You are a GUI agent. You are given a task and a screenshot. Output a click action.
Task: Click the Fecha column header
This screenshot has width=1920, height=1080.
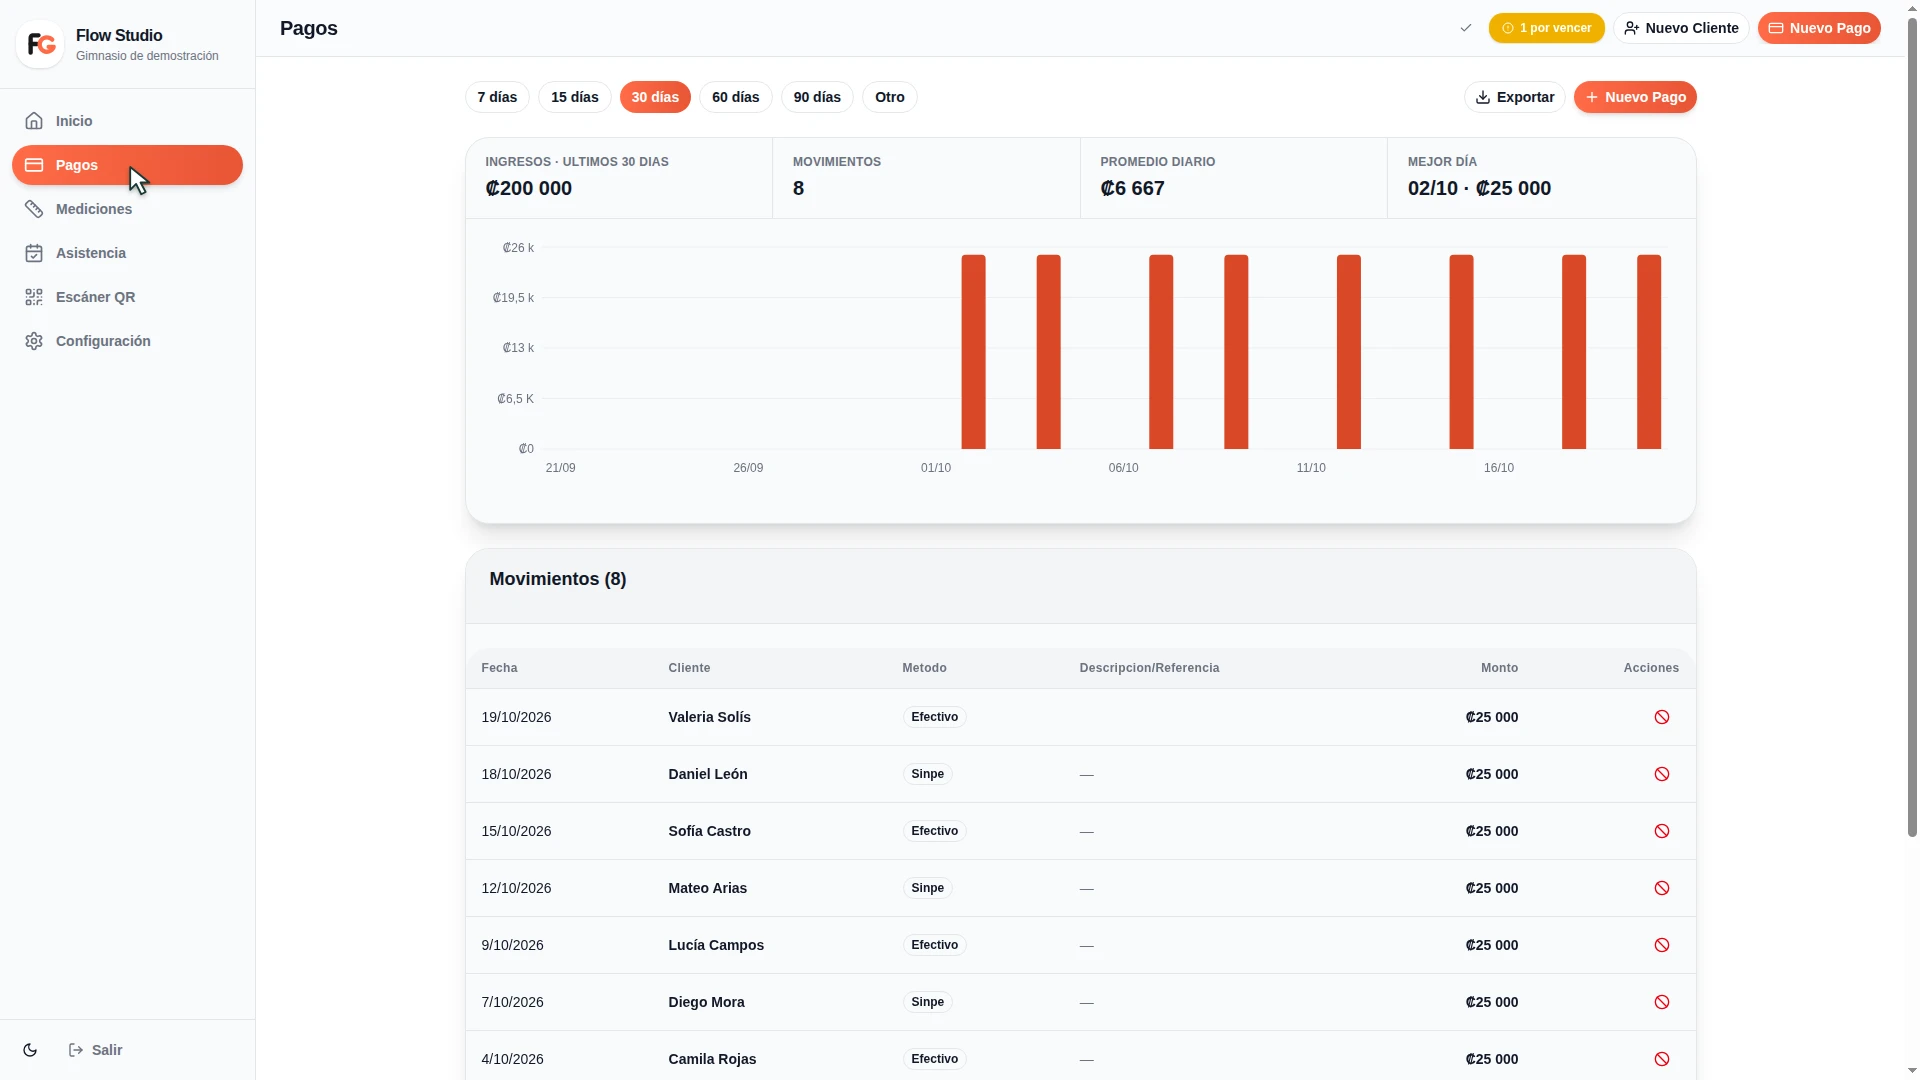(499, 668)
